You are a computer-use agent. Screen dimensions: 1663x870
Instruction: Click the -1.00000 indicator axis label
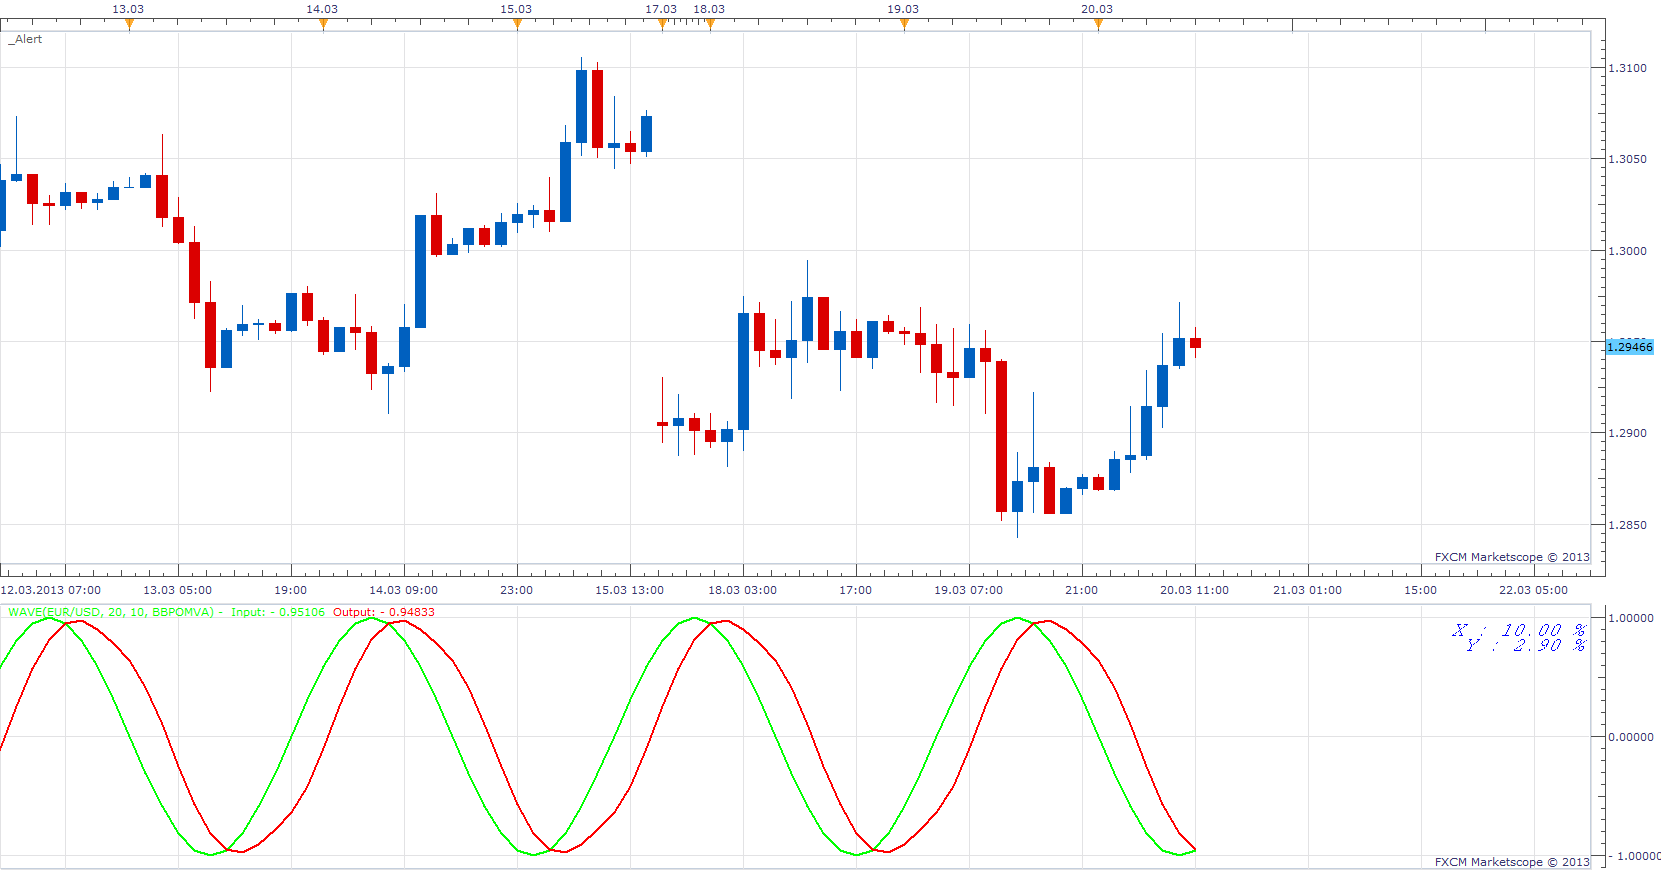(1637, 856)
